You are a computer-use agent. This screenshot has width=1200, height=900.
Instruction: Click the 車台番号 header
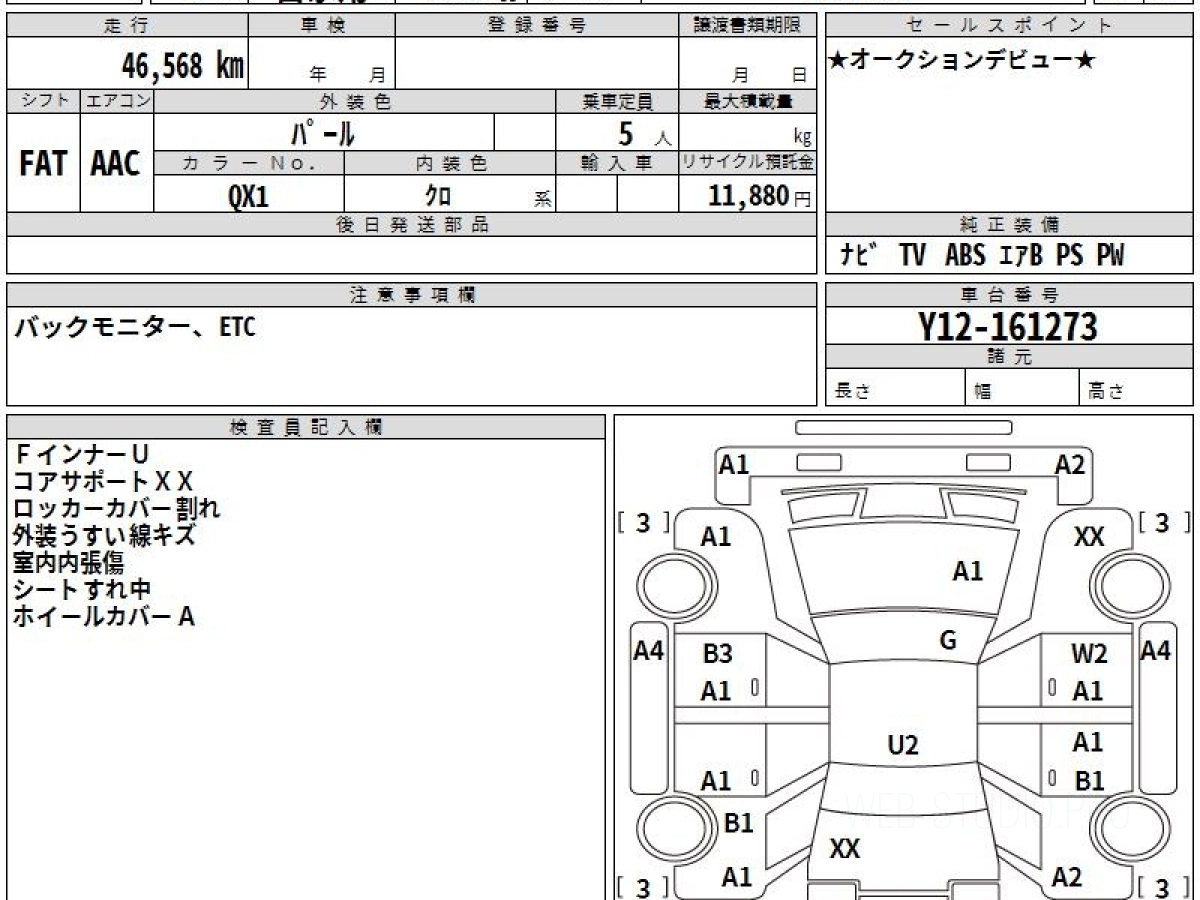click(1009, 295)
